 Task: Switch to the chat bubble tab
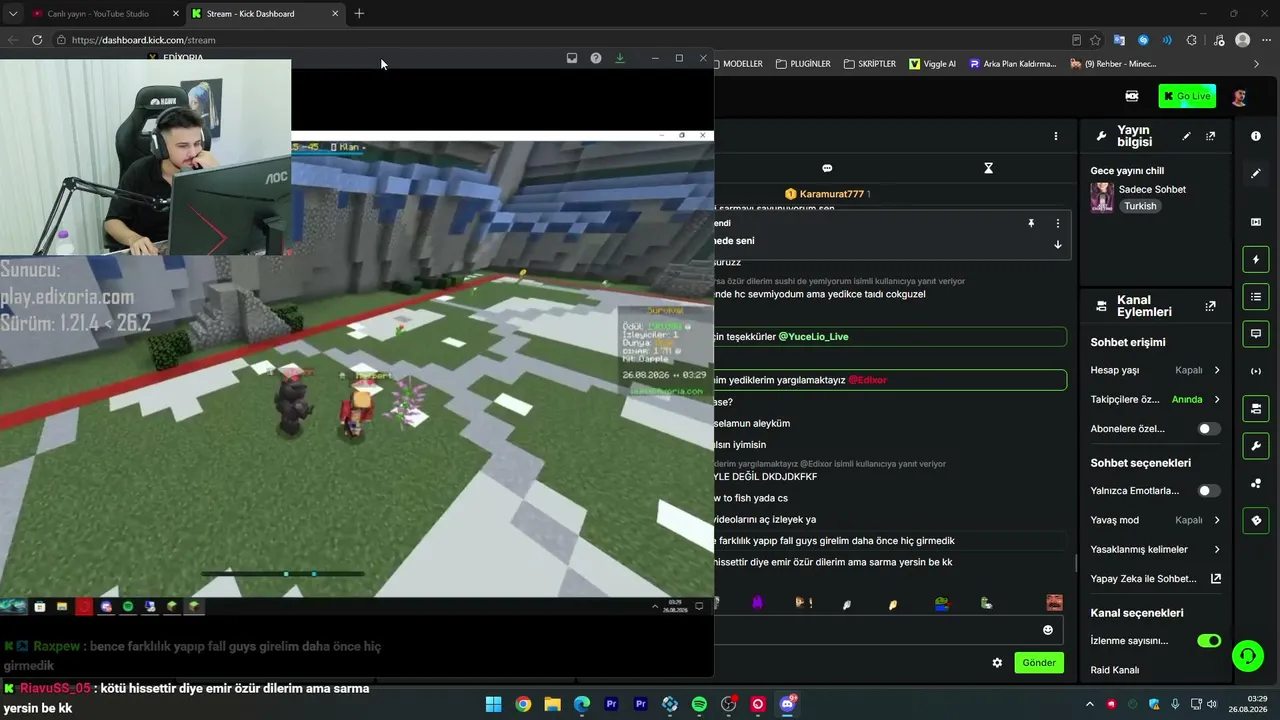[827, 168]
